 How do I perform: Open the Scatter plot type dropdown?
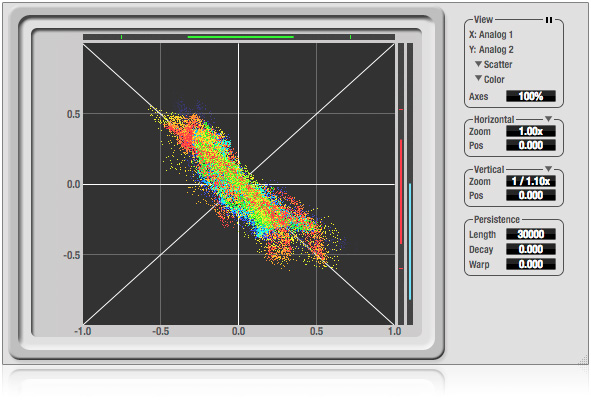[x=493, y=64]
